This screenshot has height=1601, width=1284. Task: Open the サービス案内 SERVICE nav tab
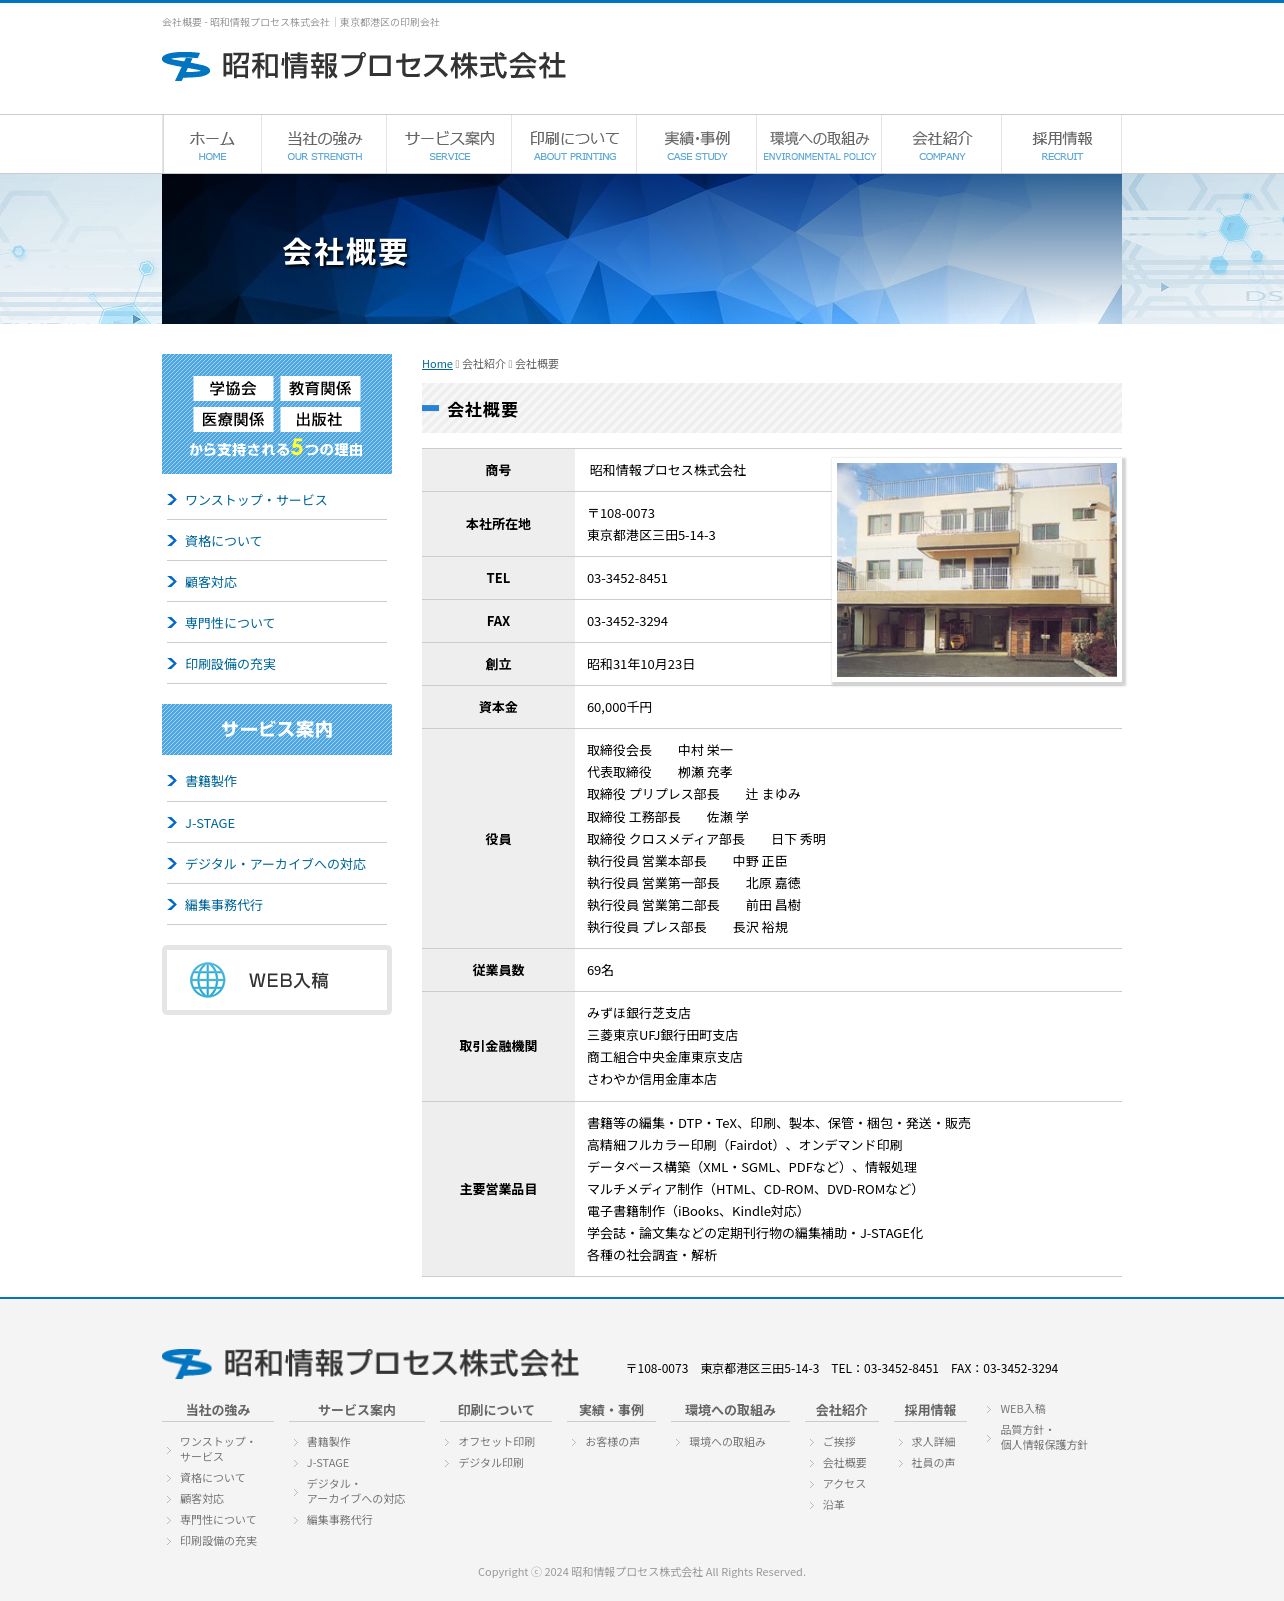click(x=449, y=144)
